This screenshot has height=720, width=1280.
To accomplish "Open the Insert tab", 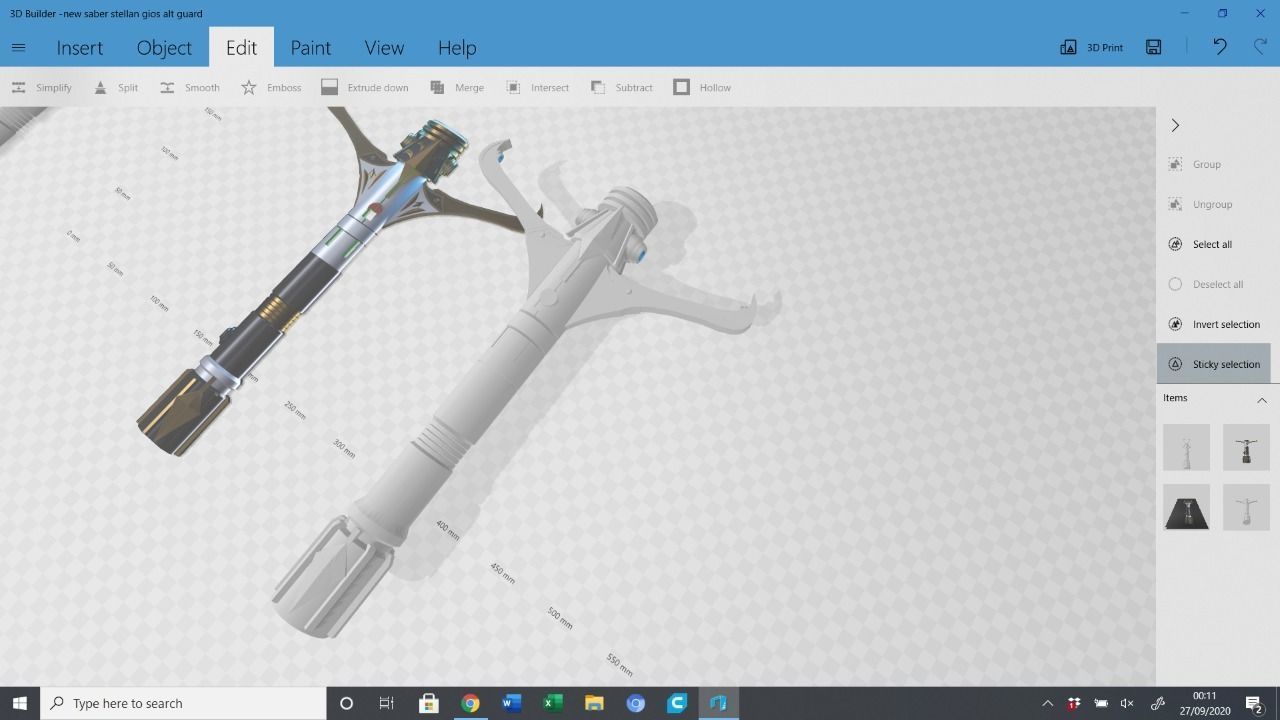I will (x=80, y=47).
